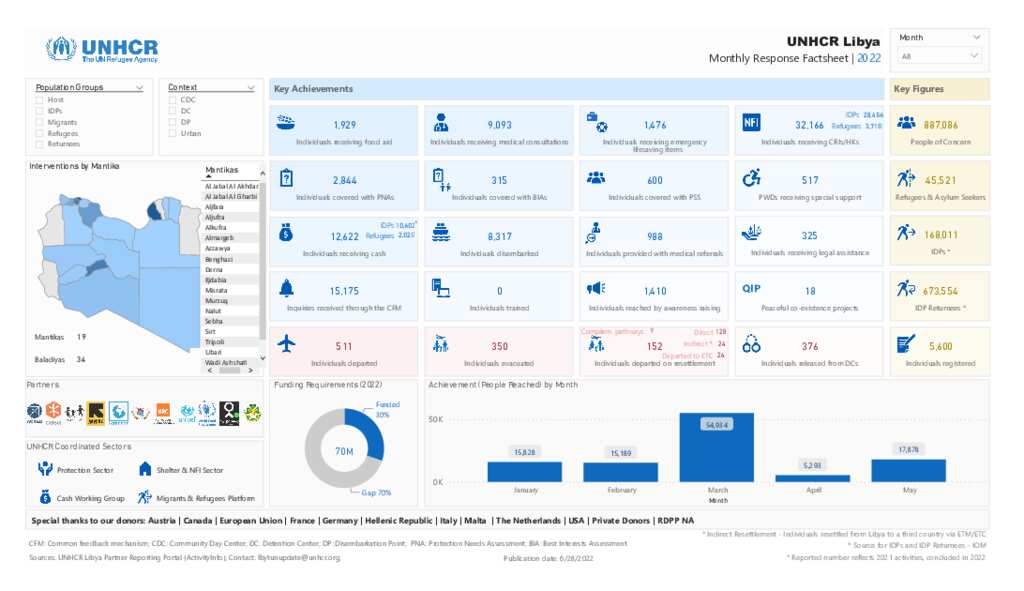Image resolution: width=1024 pixels, height=591 pixels.
Task: Click the handcuffs icon beside 376
Action: pos(751,343)
